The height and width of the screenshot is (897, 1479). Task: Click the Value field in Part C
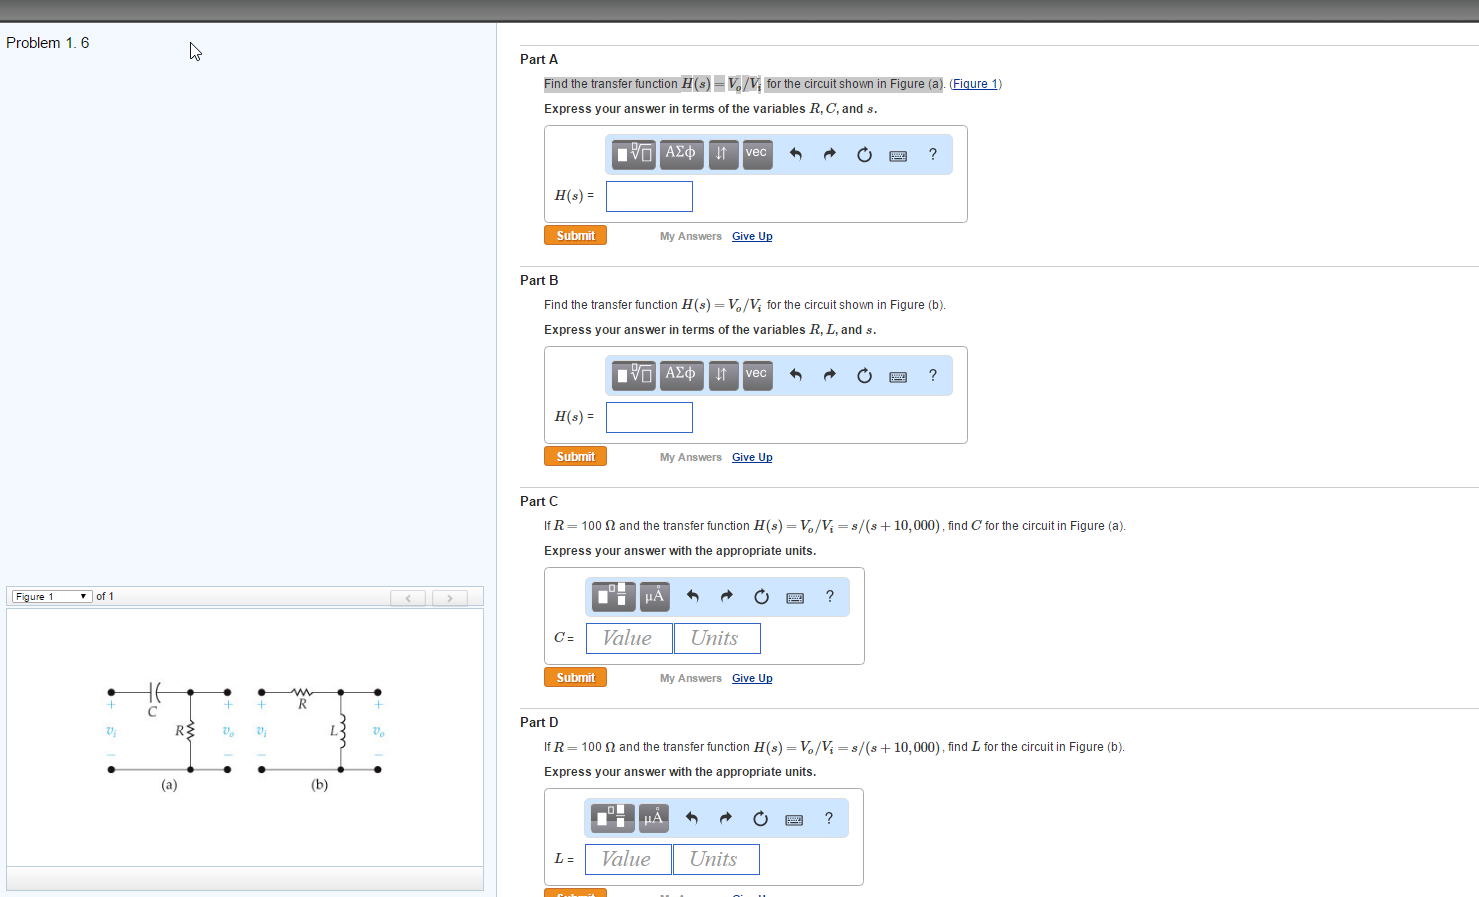[629, 638]
